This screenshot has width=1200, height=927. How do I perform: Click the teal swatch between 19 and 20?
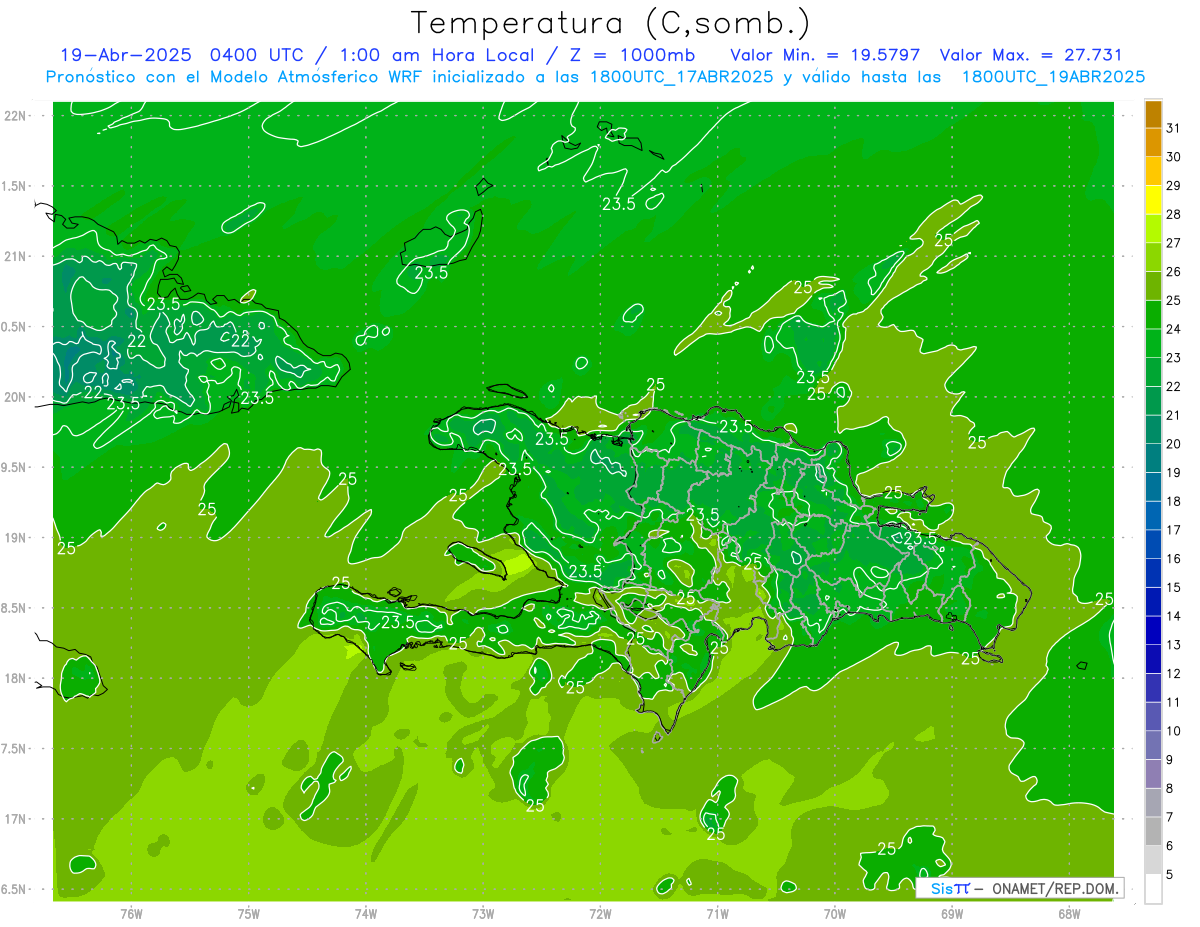tap(1153, 459)
